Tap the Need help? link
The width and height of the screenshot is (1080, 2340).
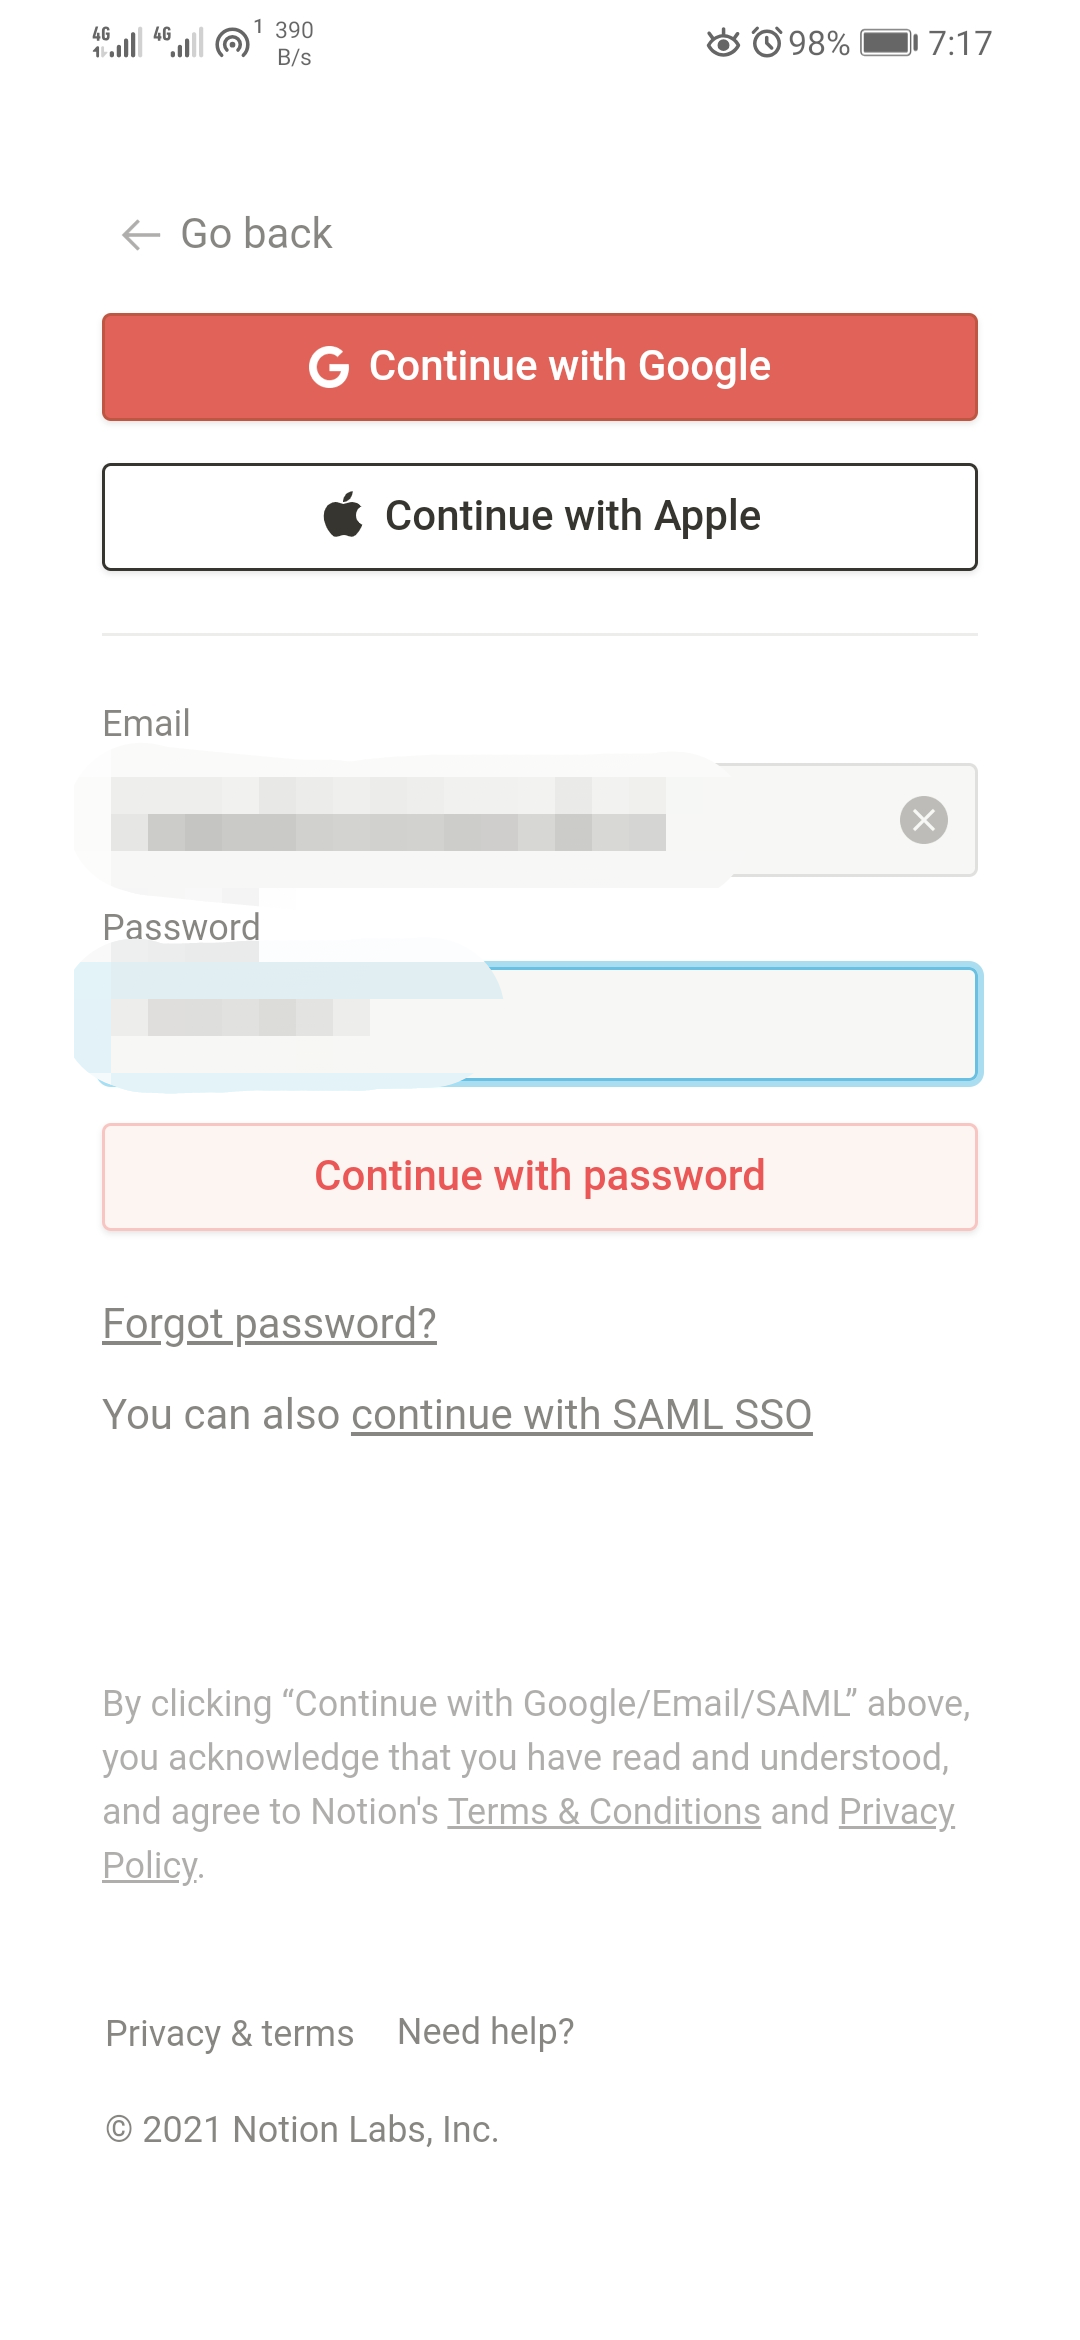(486, 2031)
